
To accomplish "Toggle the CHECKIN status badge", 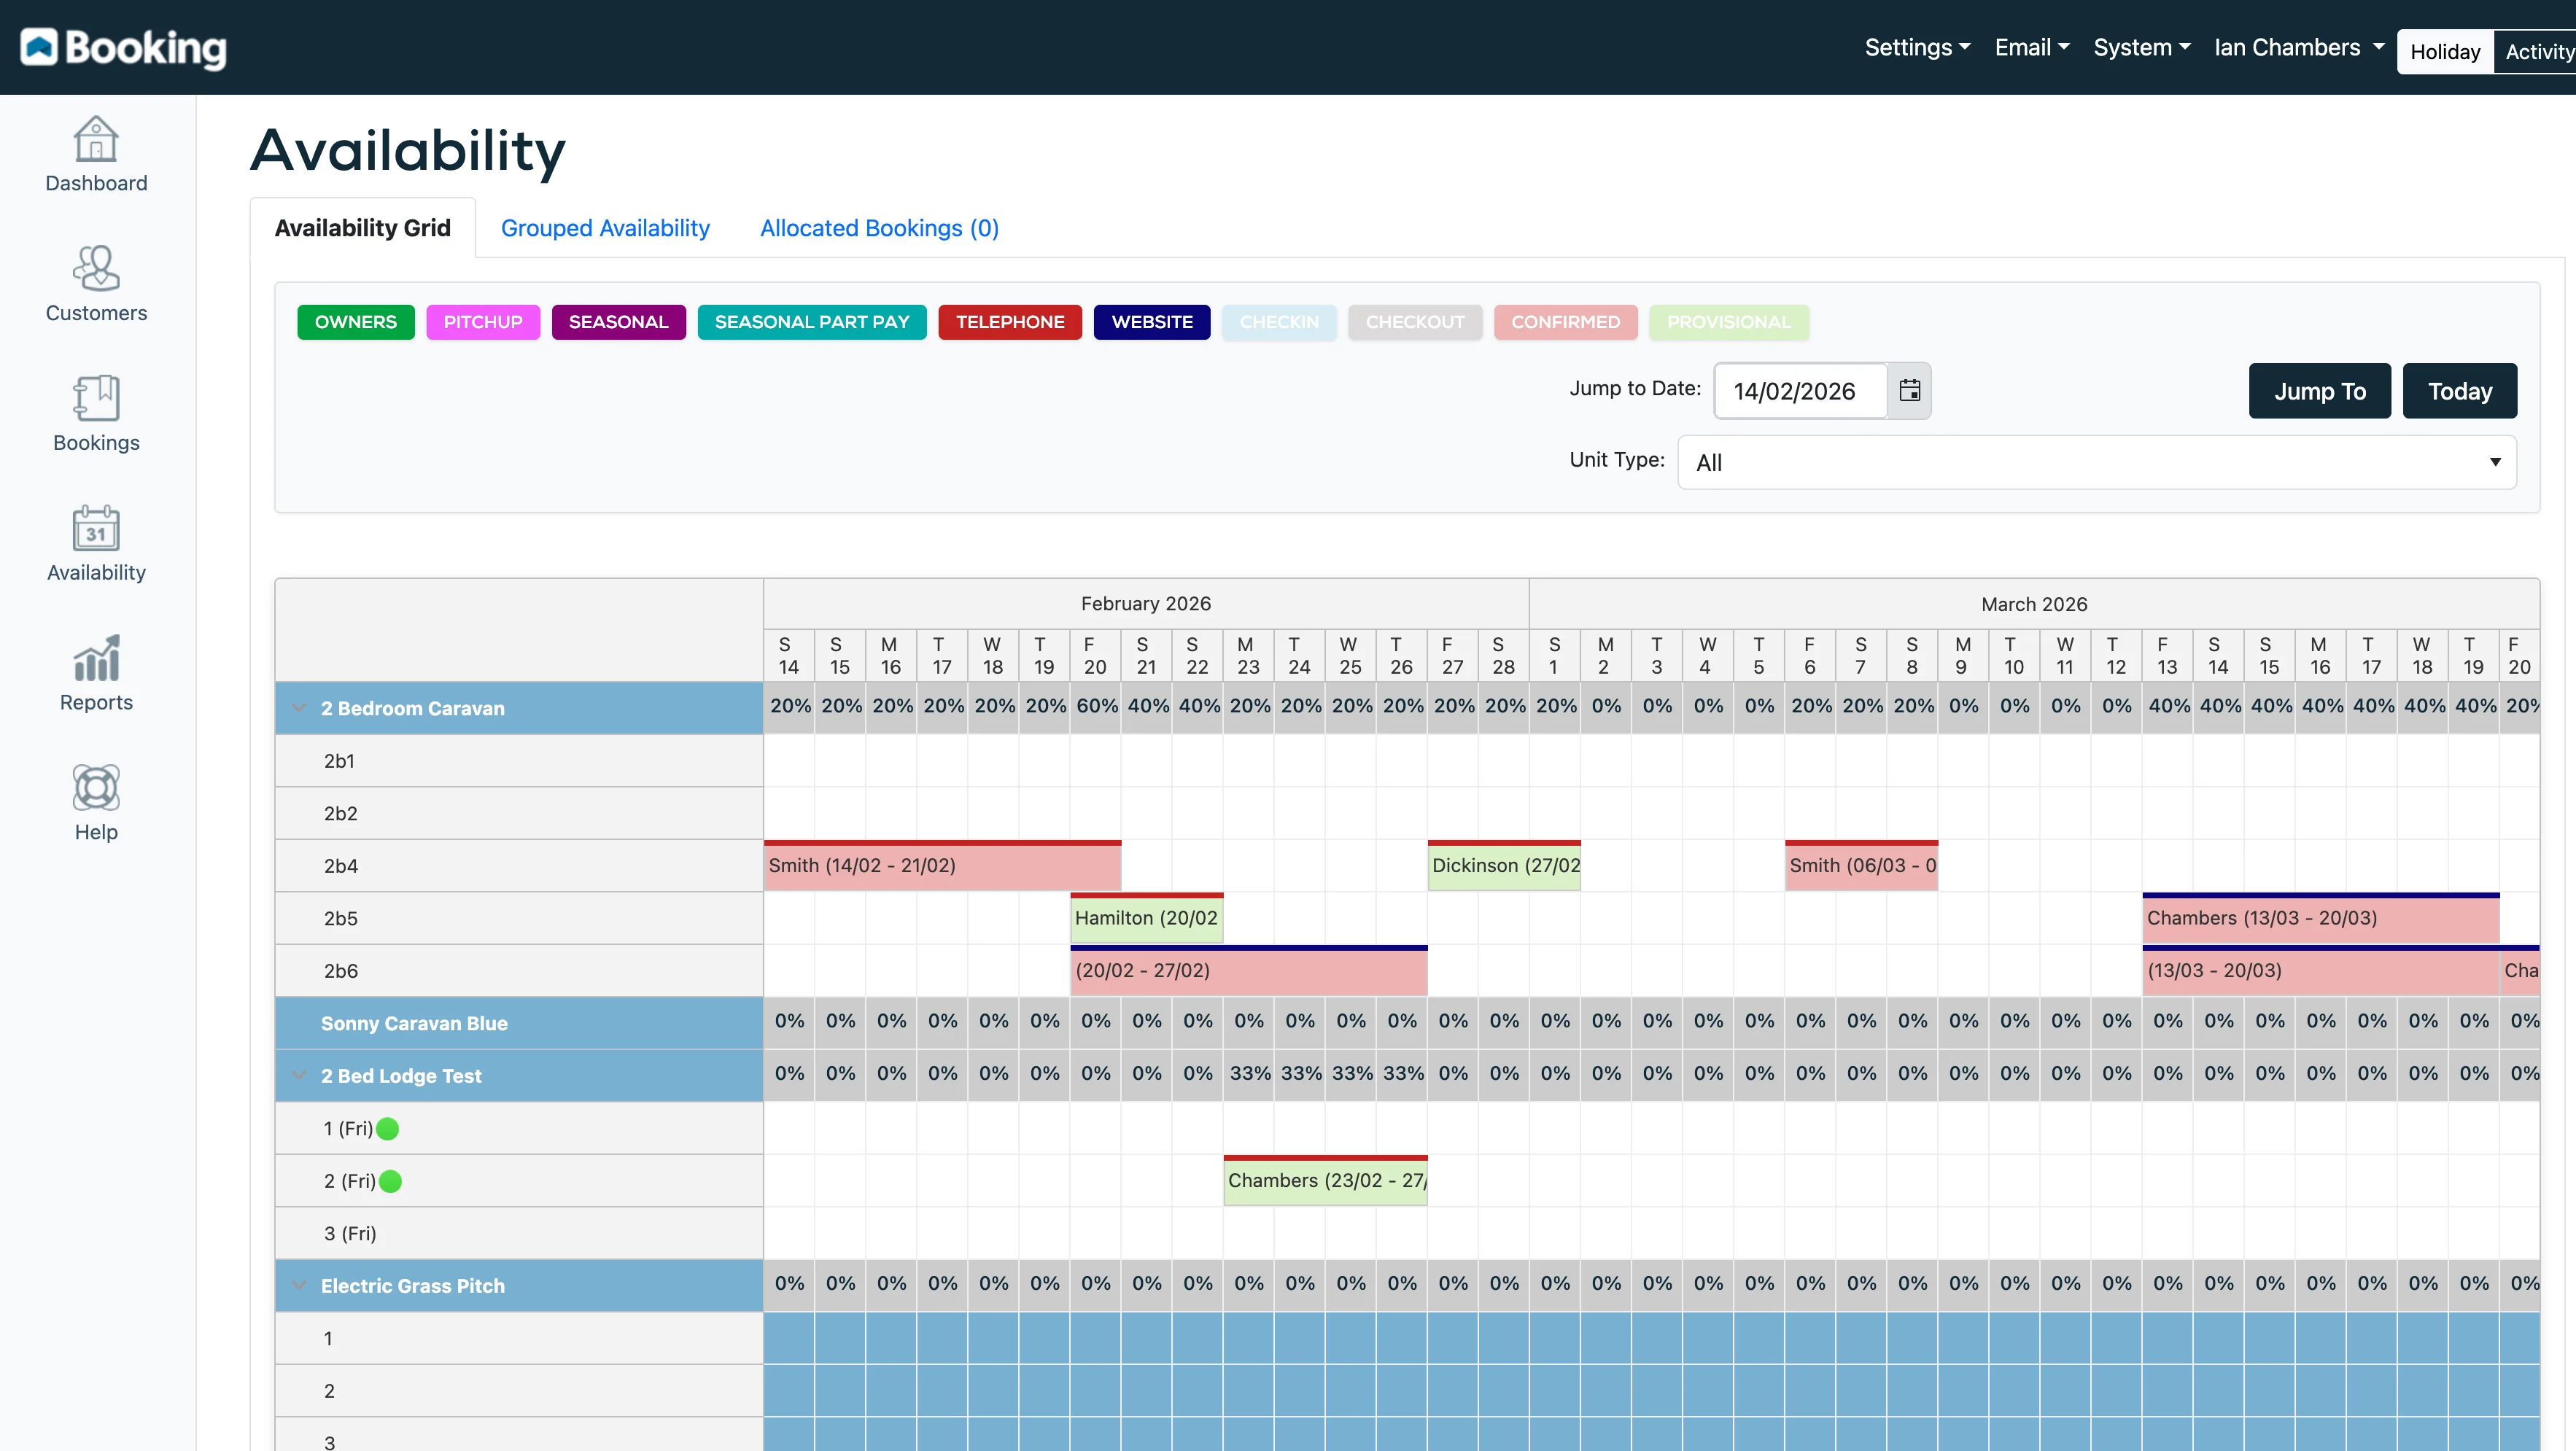I will coord(1279,322).
